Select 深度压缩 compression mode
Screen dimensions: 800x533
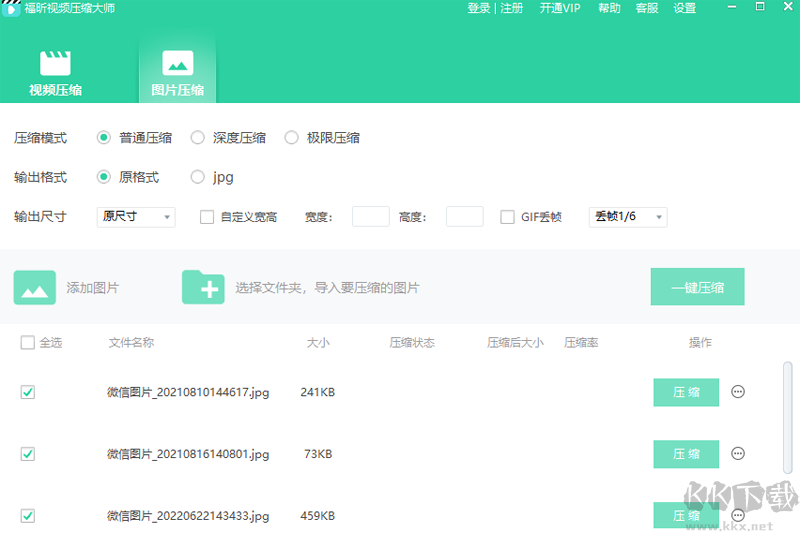[197, 138]
